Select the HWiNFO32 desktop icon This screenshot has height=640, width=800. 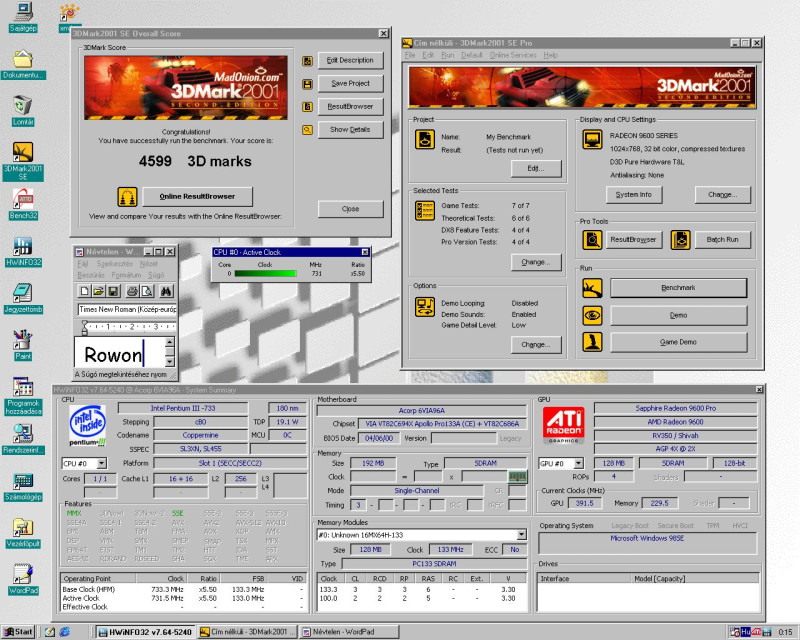23,252
